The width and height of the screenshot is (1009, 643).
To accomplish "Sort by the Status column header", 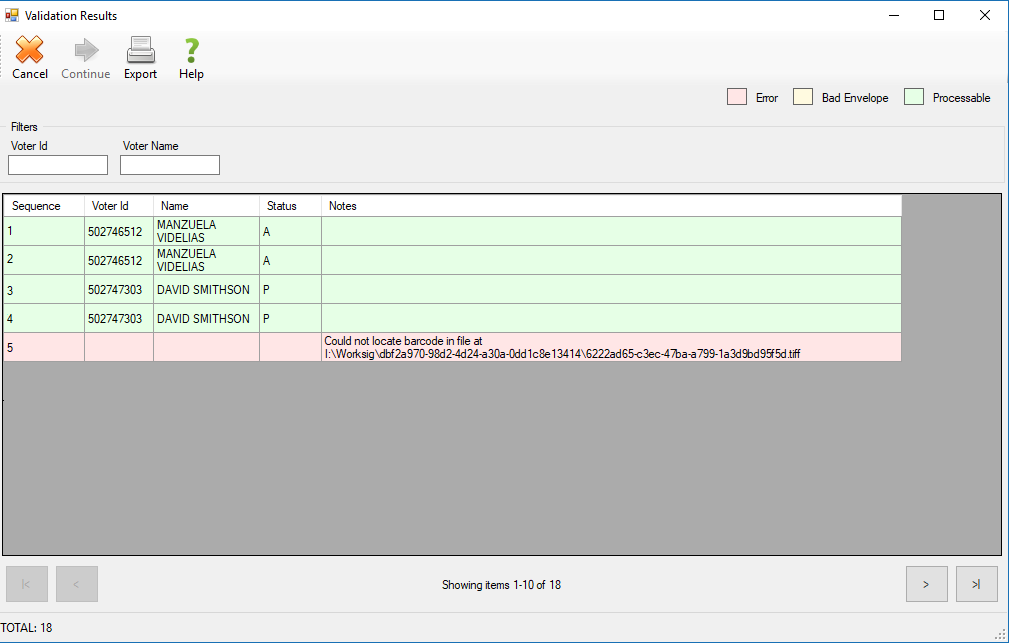I will [x=290, y=206].
